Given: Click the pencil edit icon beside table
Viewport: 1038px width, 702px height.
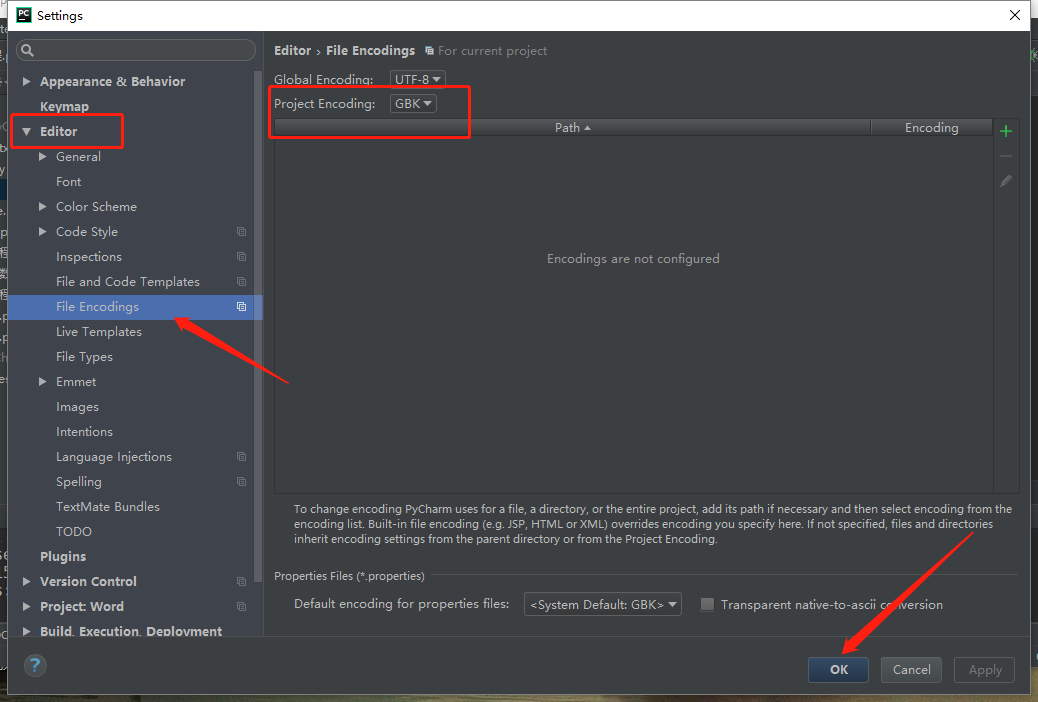Looking at the screenshot, I should (x=1006, y=181).
